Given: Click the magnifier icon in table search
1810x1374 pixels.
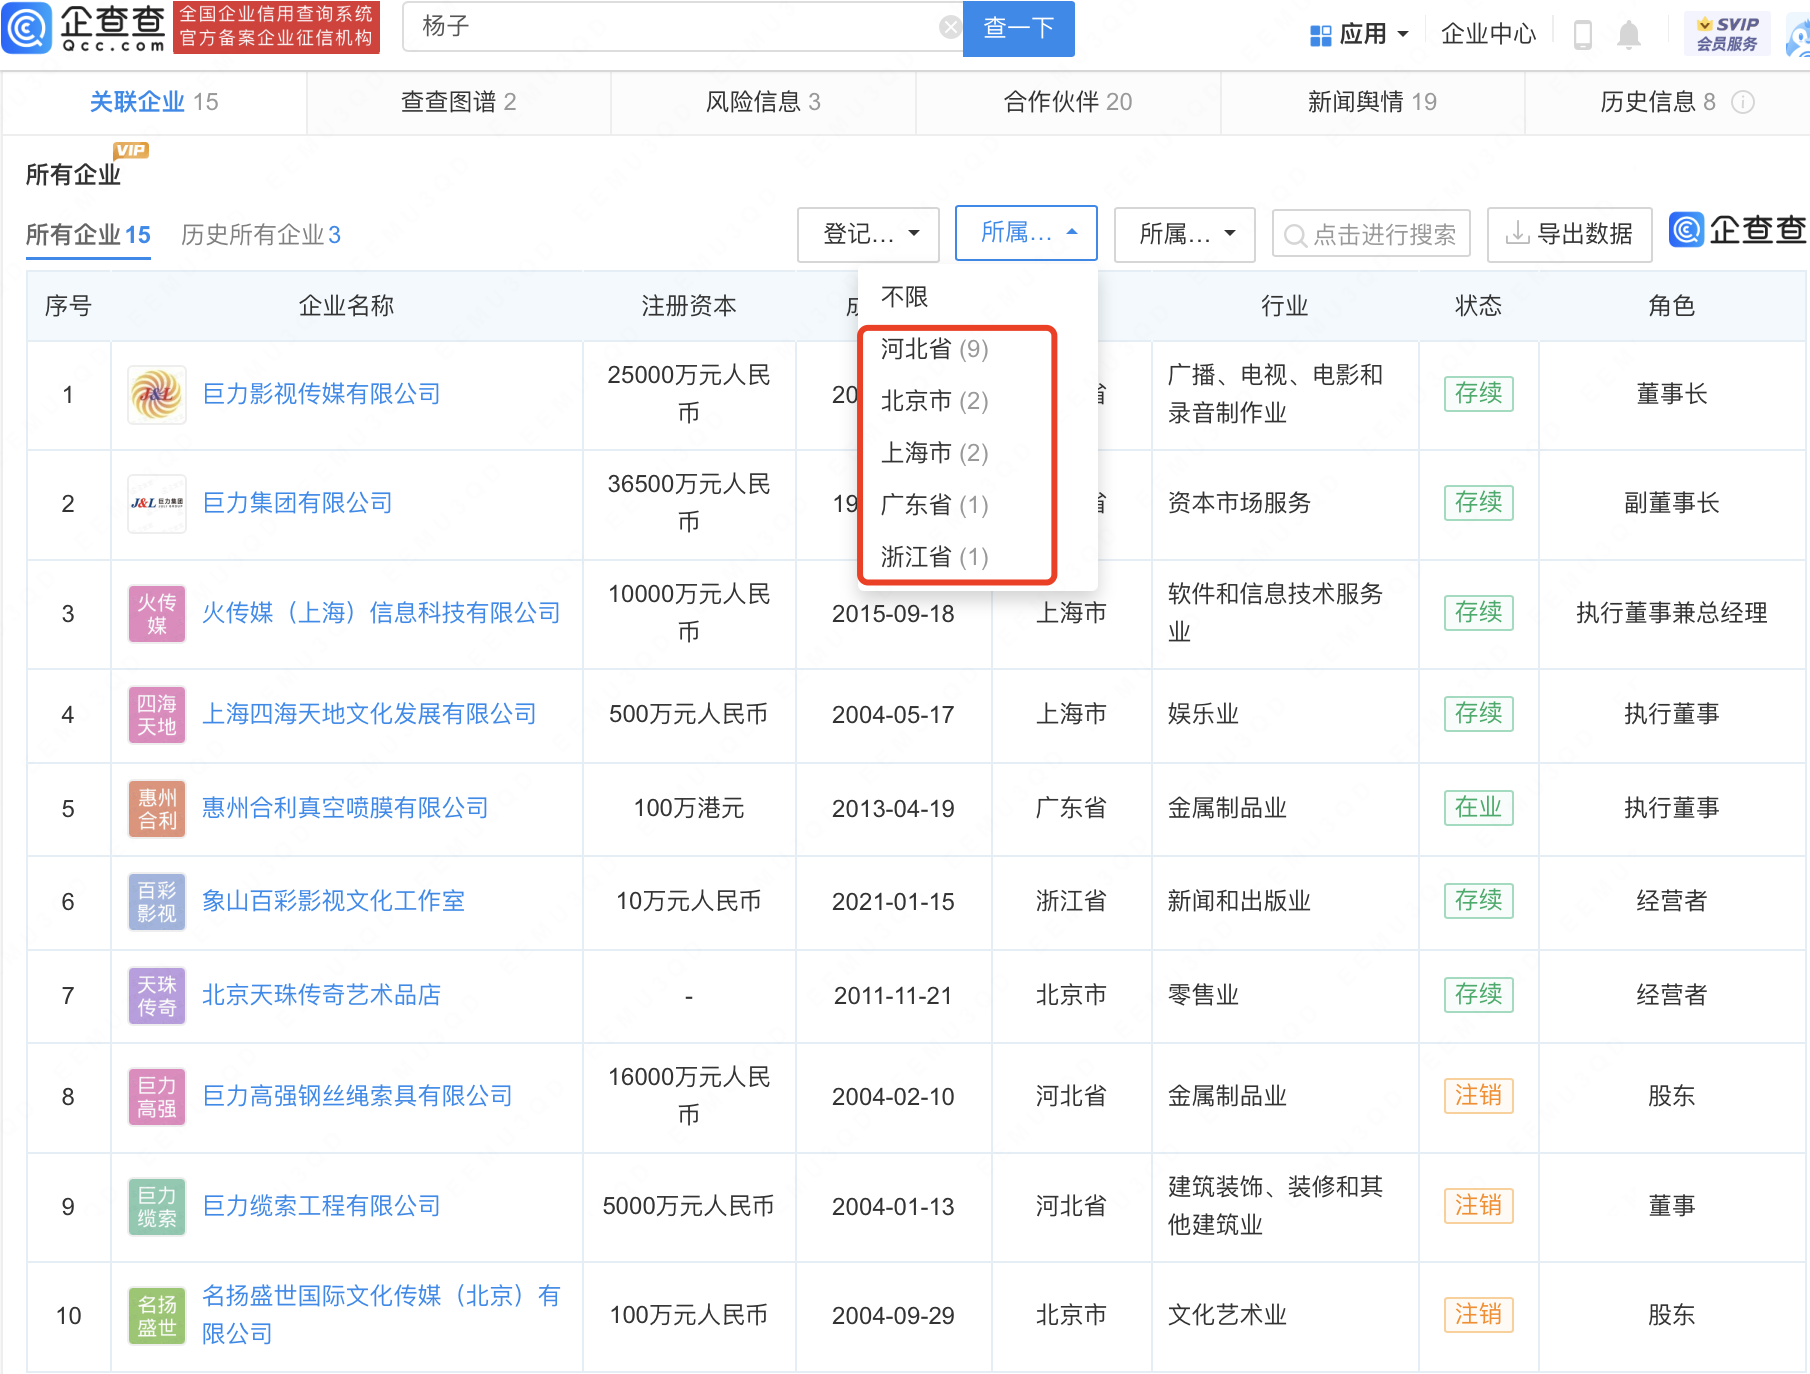Looking at the screenshot, I should coord(1295,235).
